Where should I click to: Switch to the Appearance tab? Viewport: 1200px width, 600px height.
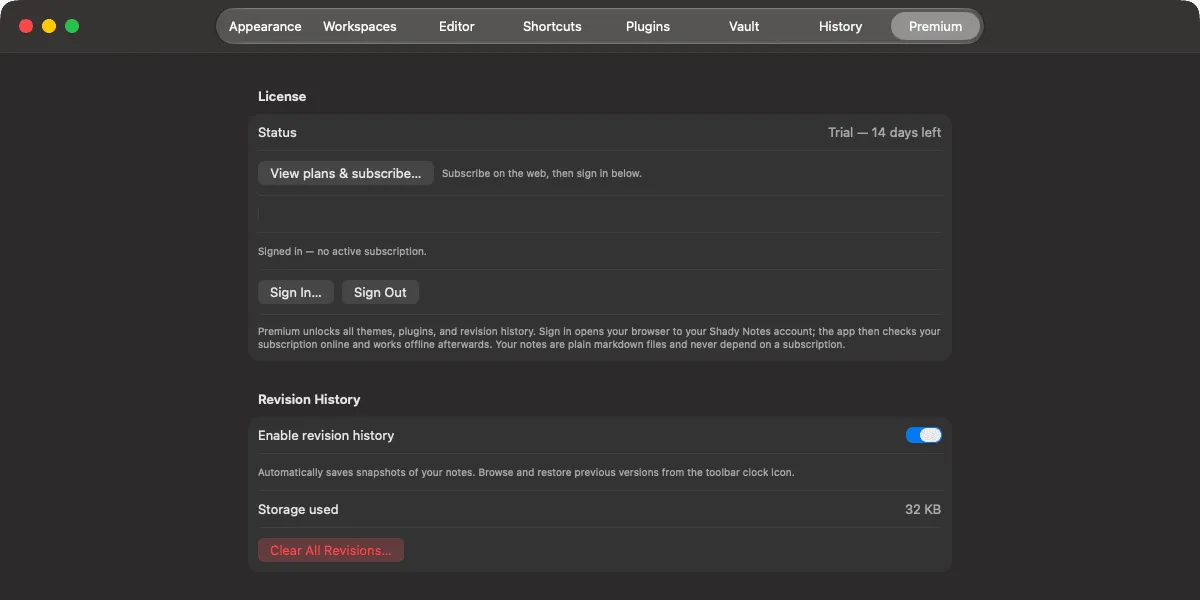(265, 26)
